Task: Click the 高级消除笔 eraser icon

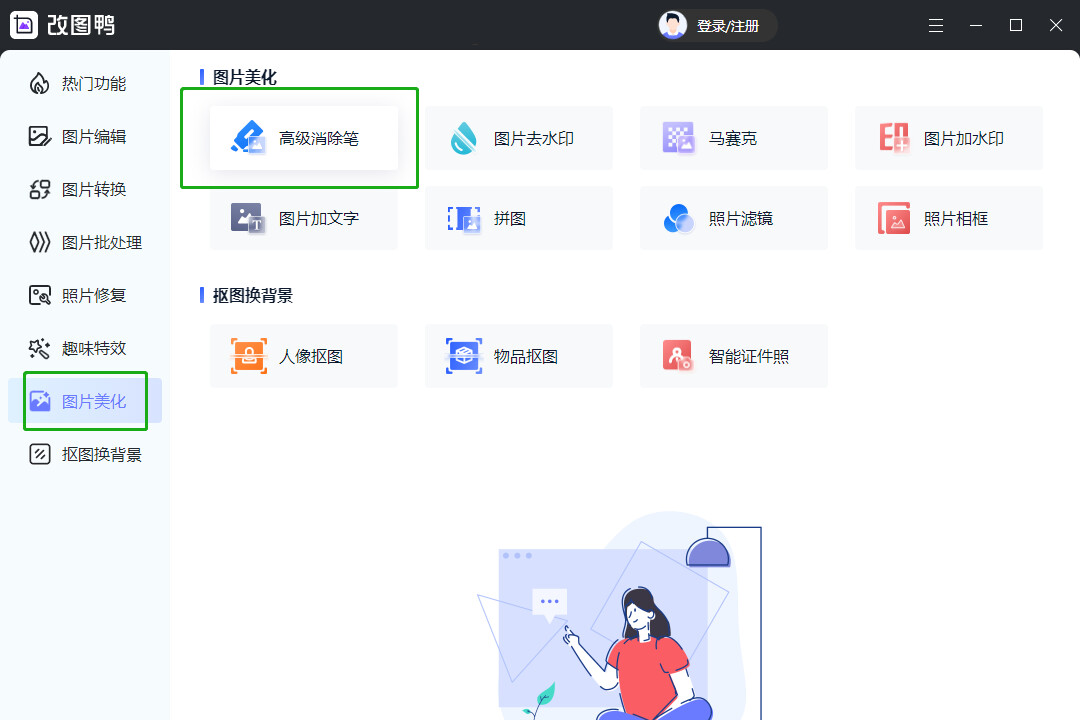Action: [x=248, y=137]
